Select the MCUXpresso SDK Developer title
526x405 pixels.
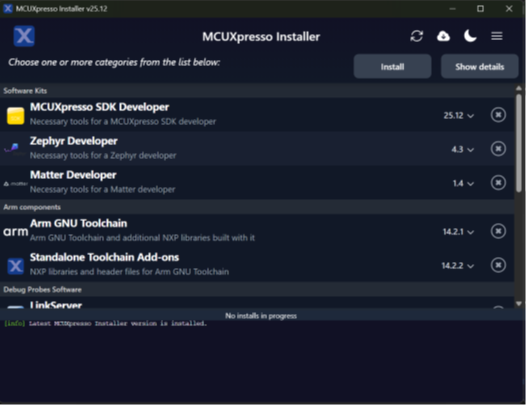pos(99,107)
